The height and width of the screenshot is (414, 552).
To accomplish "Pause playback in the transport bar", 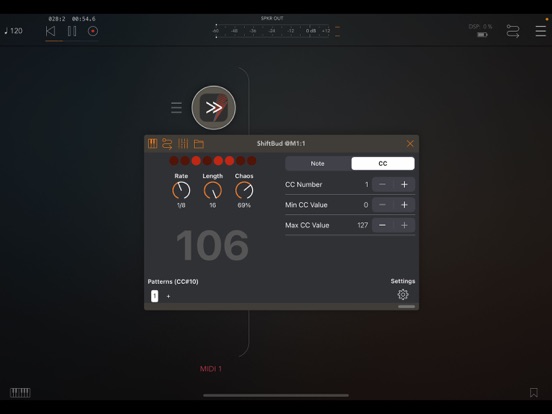I will tap(72, 31).
